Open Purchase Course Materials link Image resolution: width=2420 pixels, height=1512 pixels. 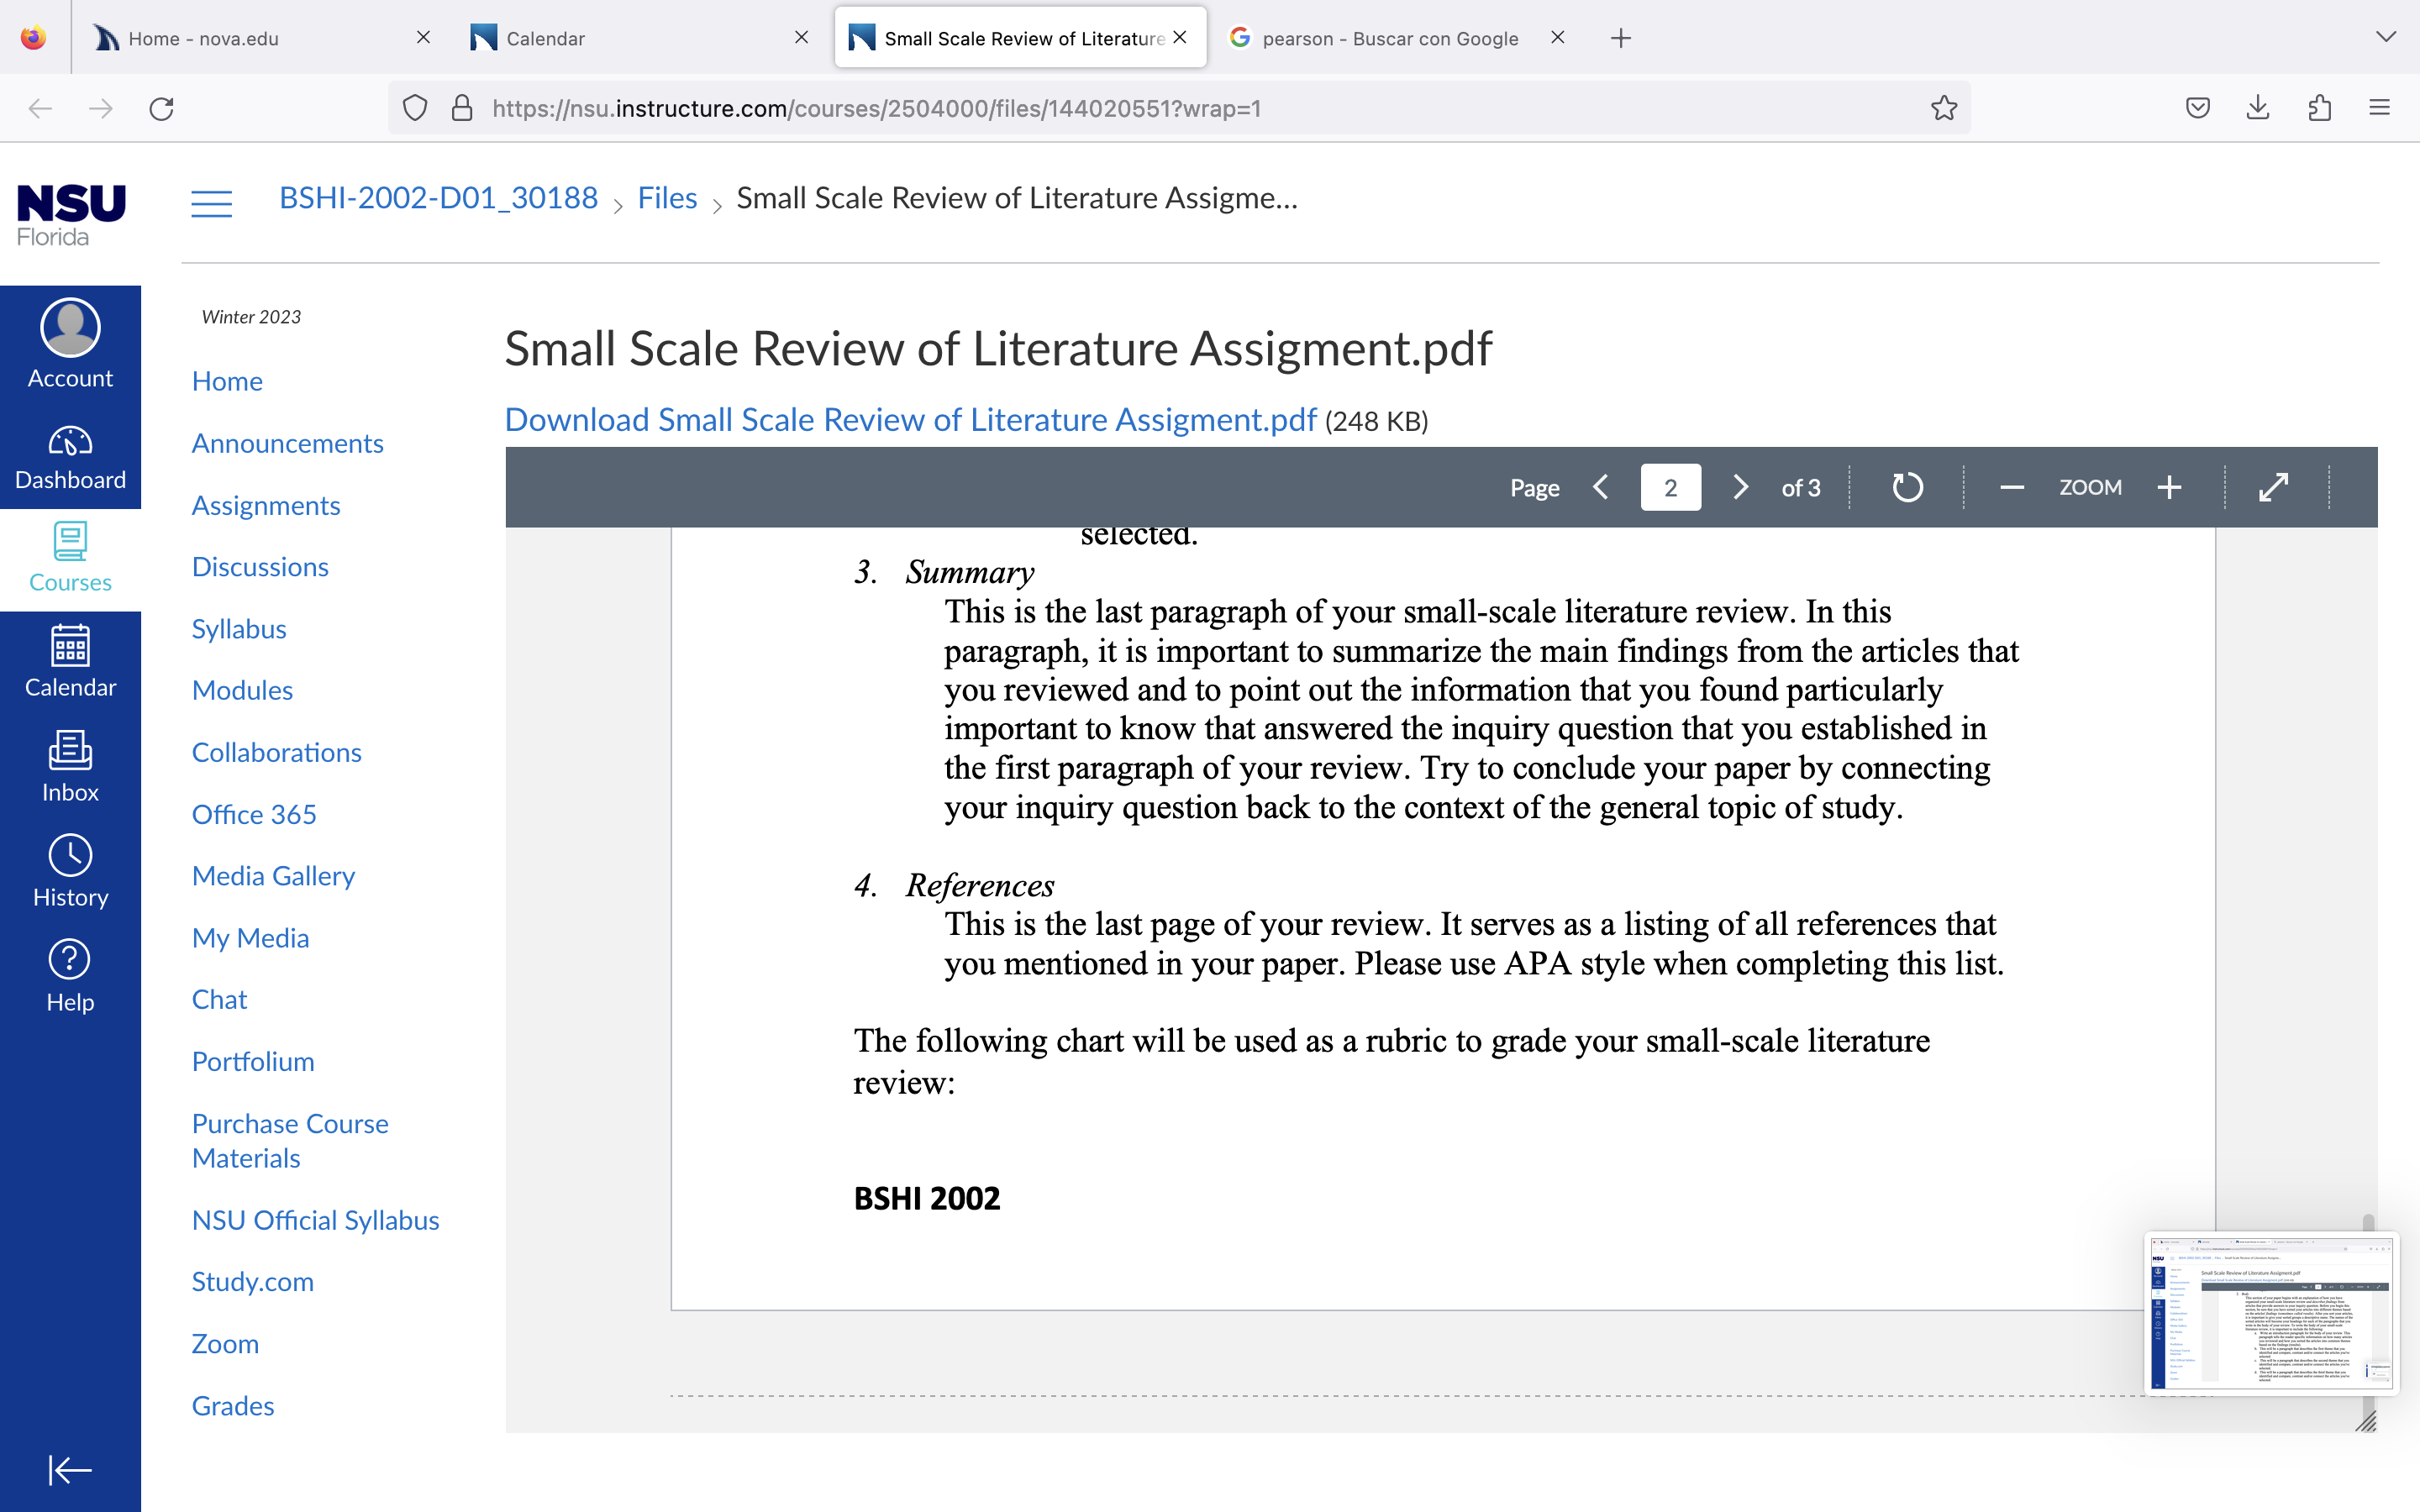point(290,1140)
